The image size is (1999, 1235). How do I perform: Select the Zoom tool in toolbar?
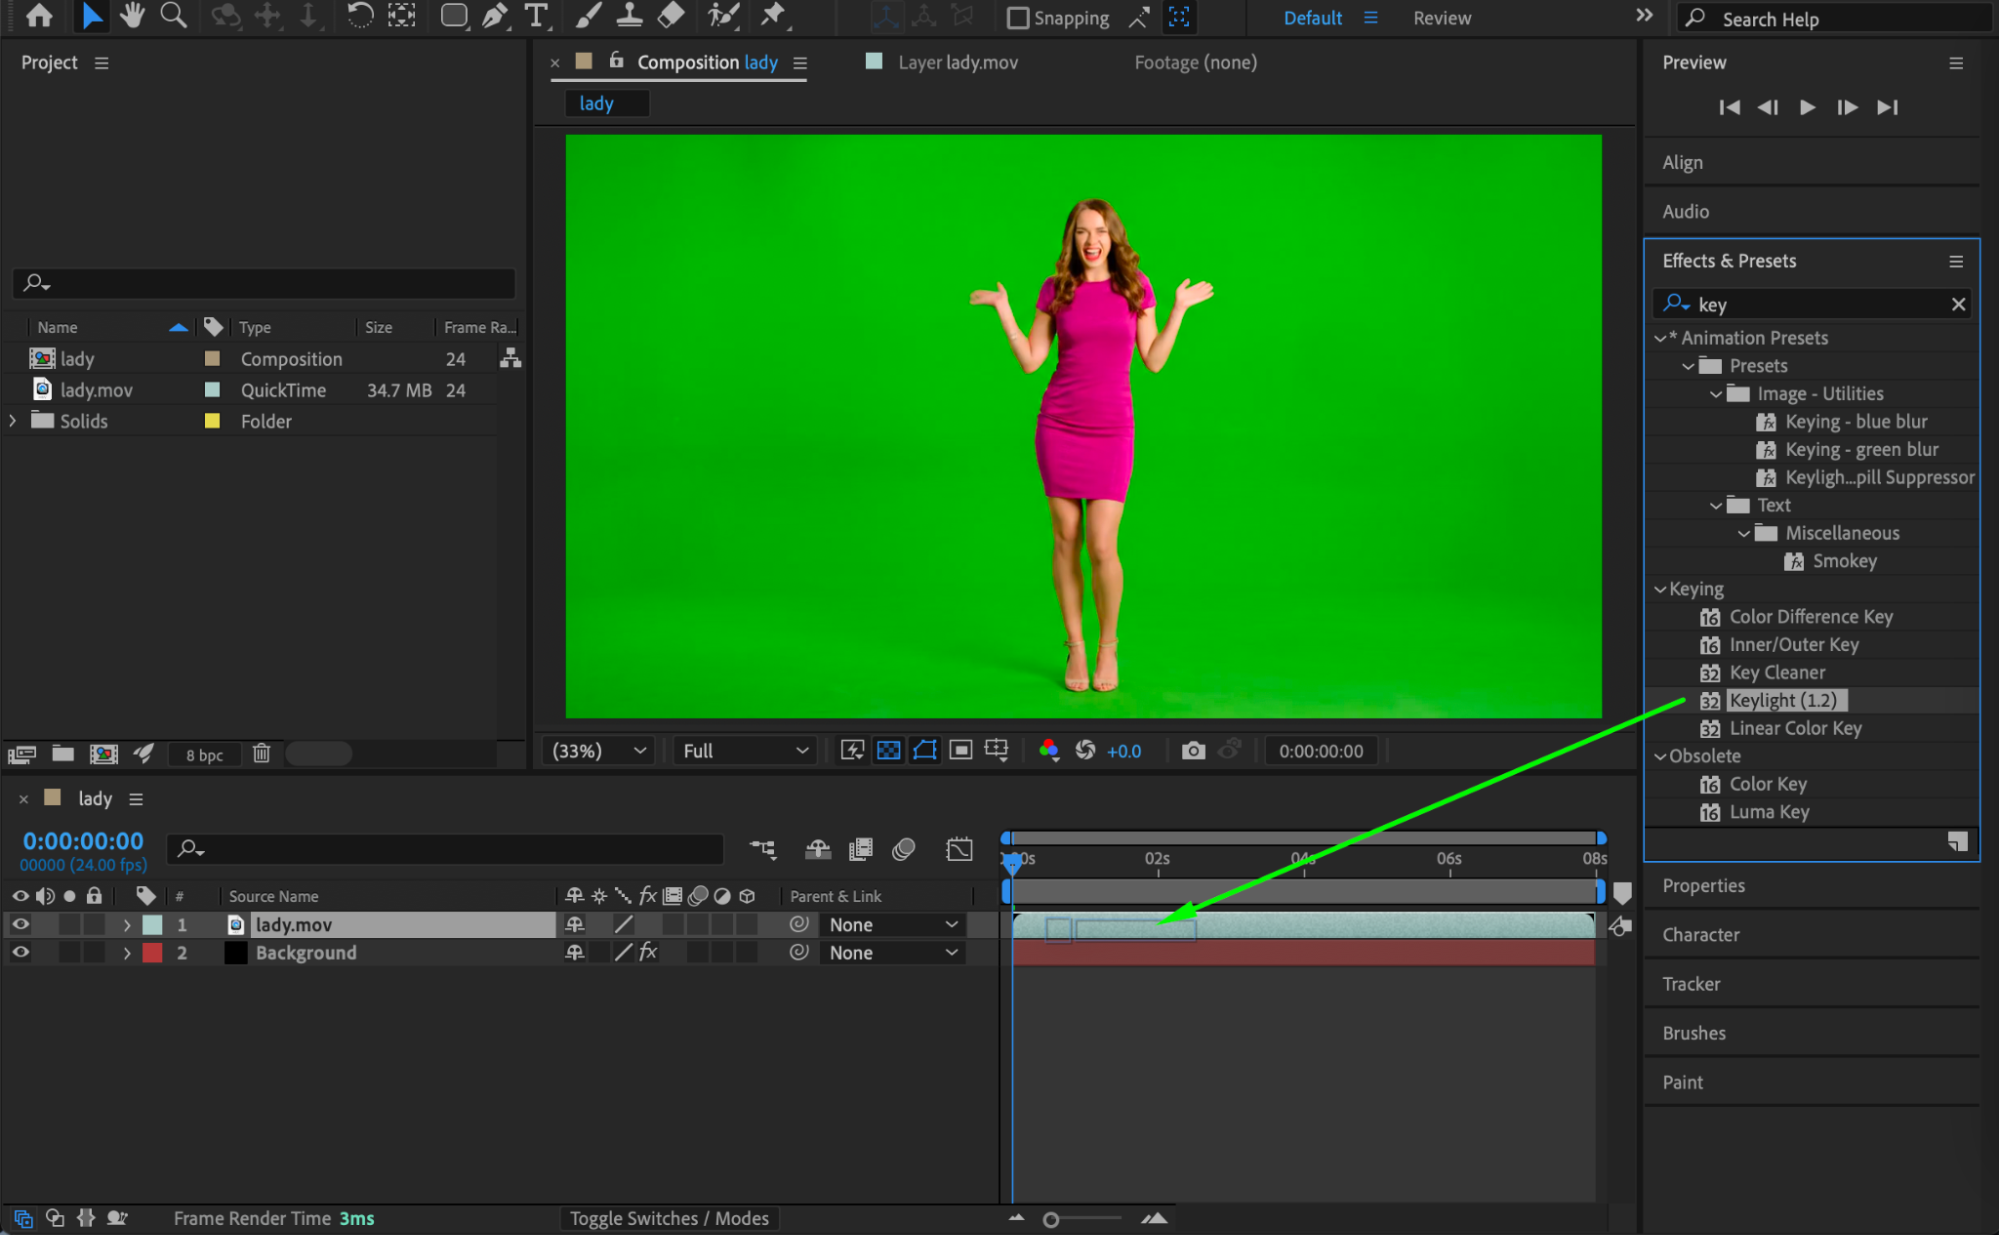point(173,15)
